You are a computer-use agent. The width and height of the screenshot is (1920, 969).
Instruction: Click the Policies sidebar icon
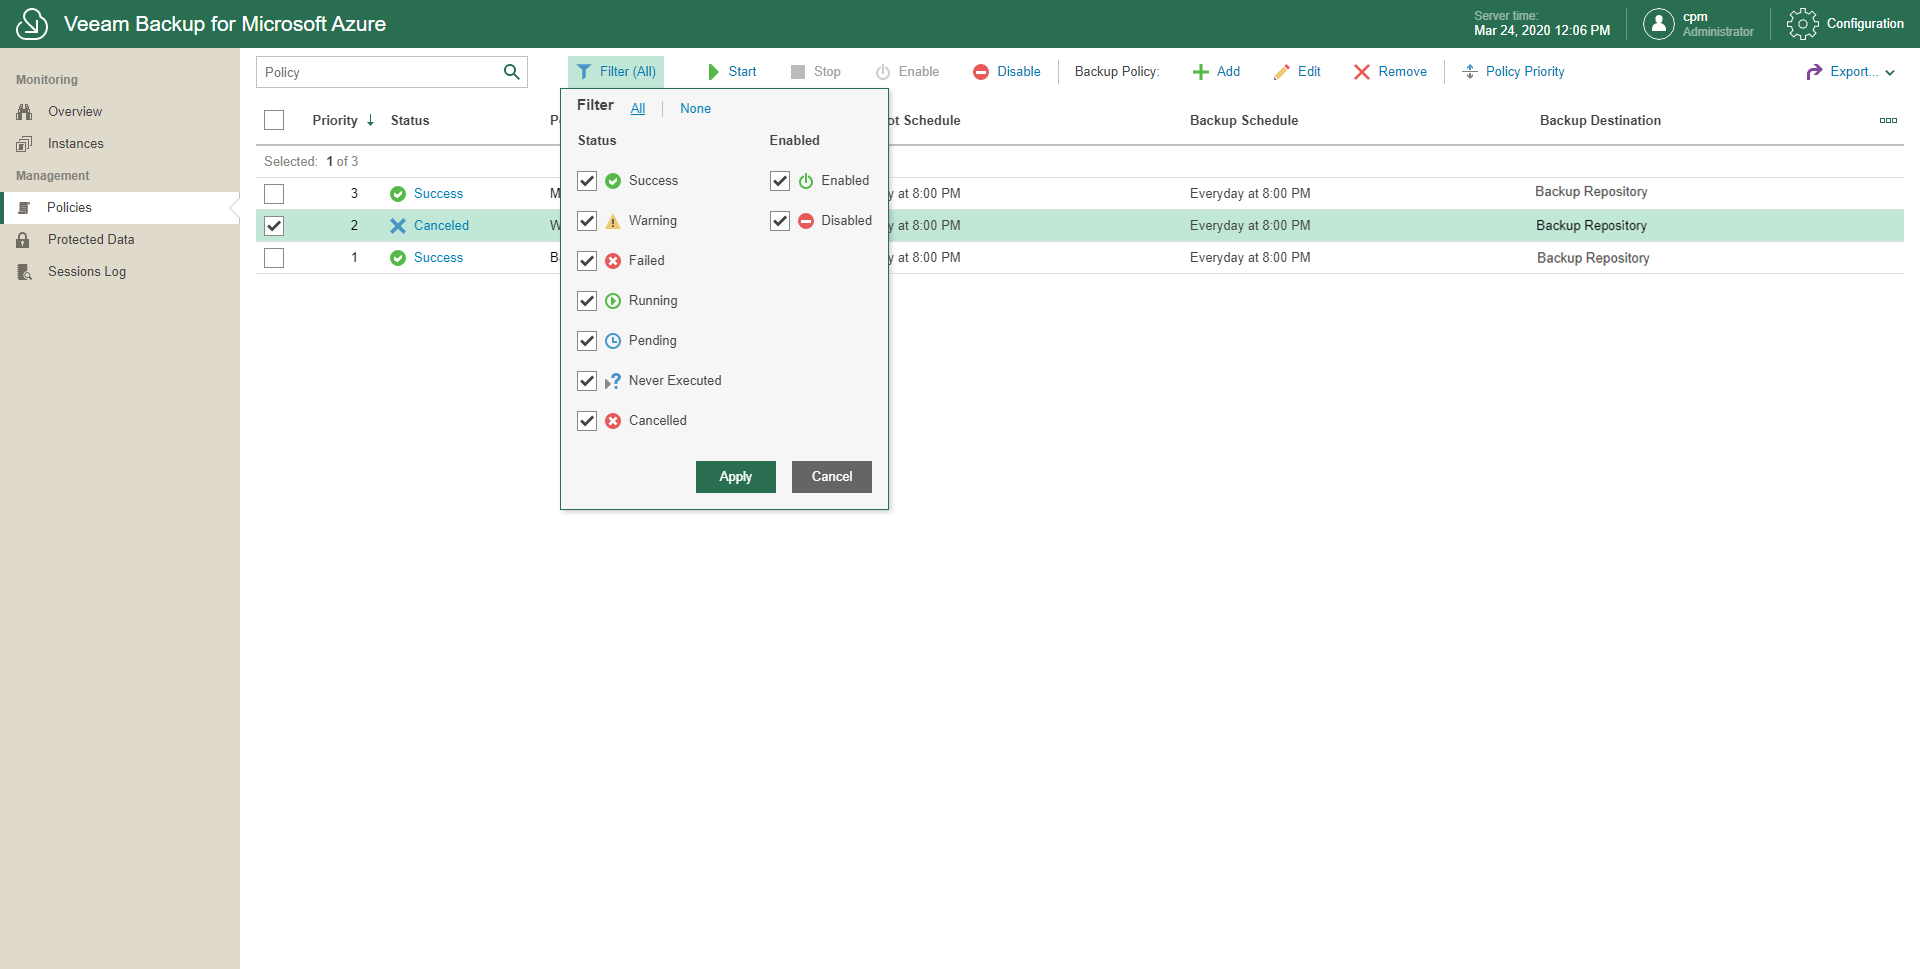[25, 208]
